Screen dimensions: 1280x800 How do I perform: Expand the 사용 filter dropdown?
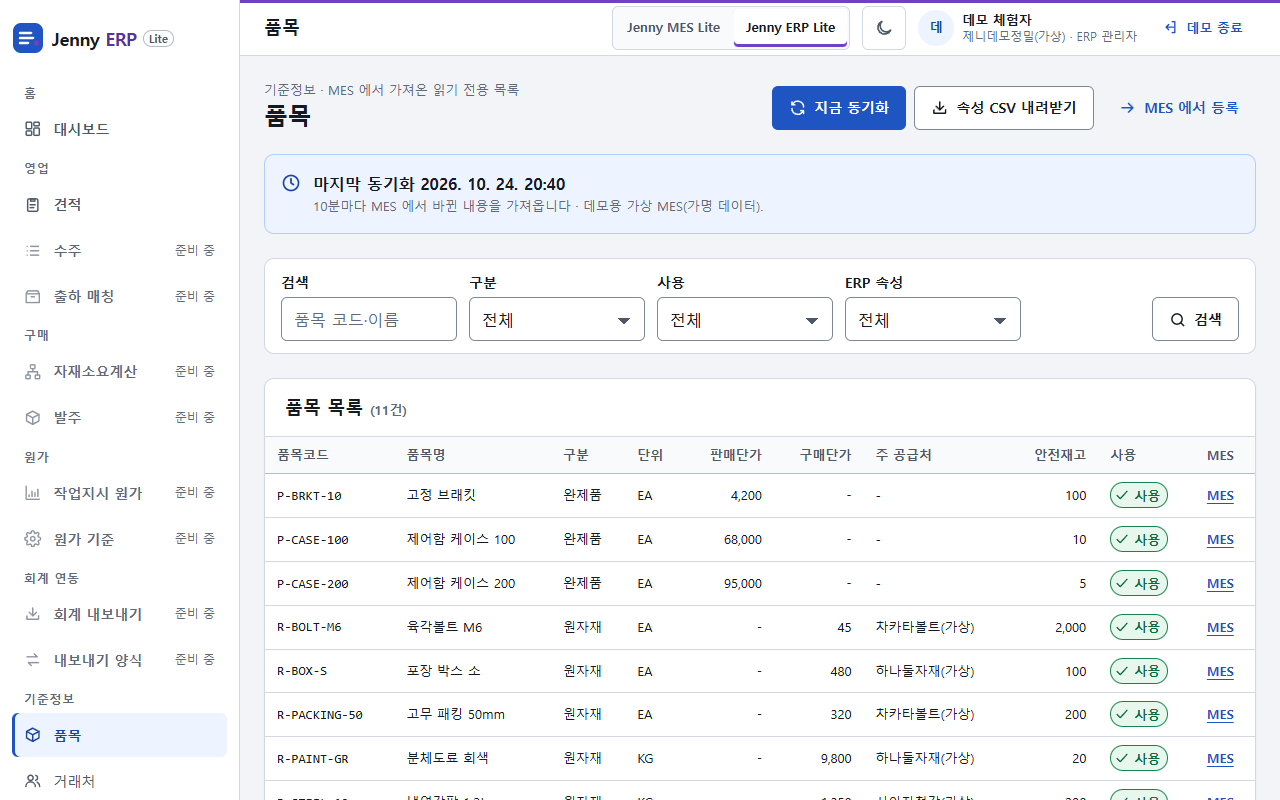coord(745,319)
